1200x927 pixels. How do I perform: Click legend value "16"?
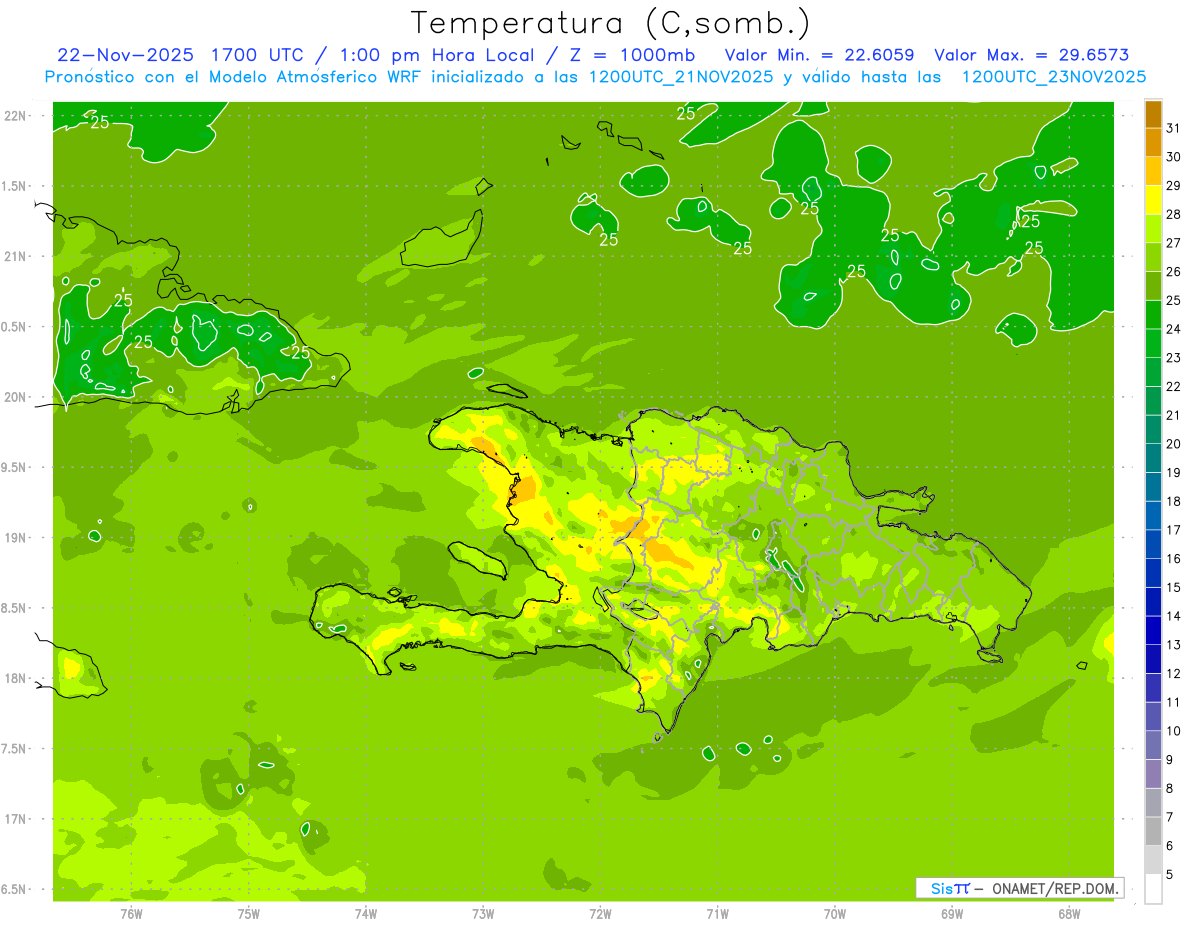click(x=1174, y=559)
